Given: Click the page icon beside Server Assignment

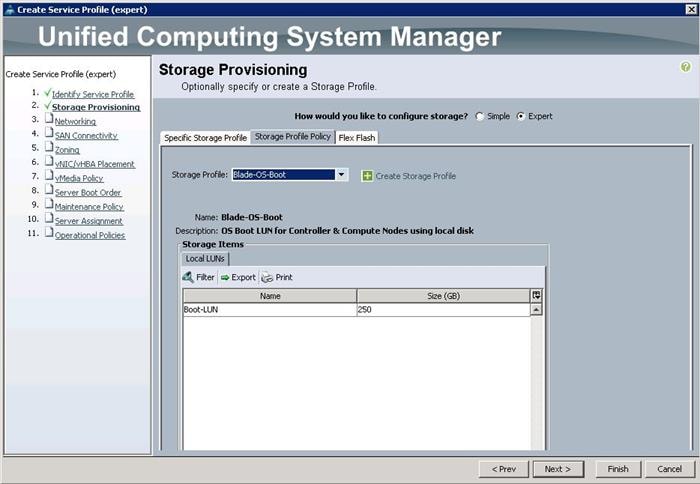Looking at the screenshot, I should coord(49,219).
